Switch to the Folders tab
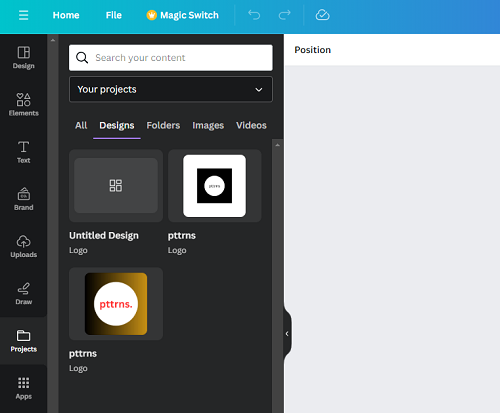This screenshot has width=500, height=413. click(x=163, y=125)
